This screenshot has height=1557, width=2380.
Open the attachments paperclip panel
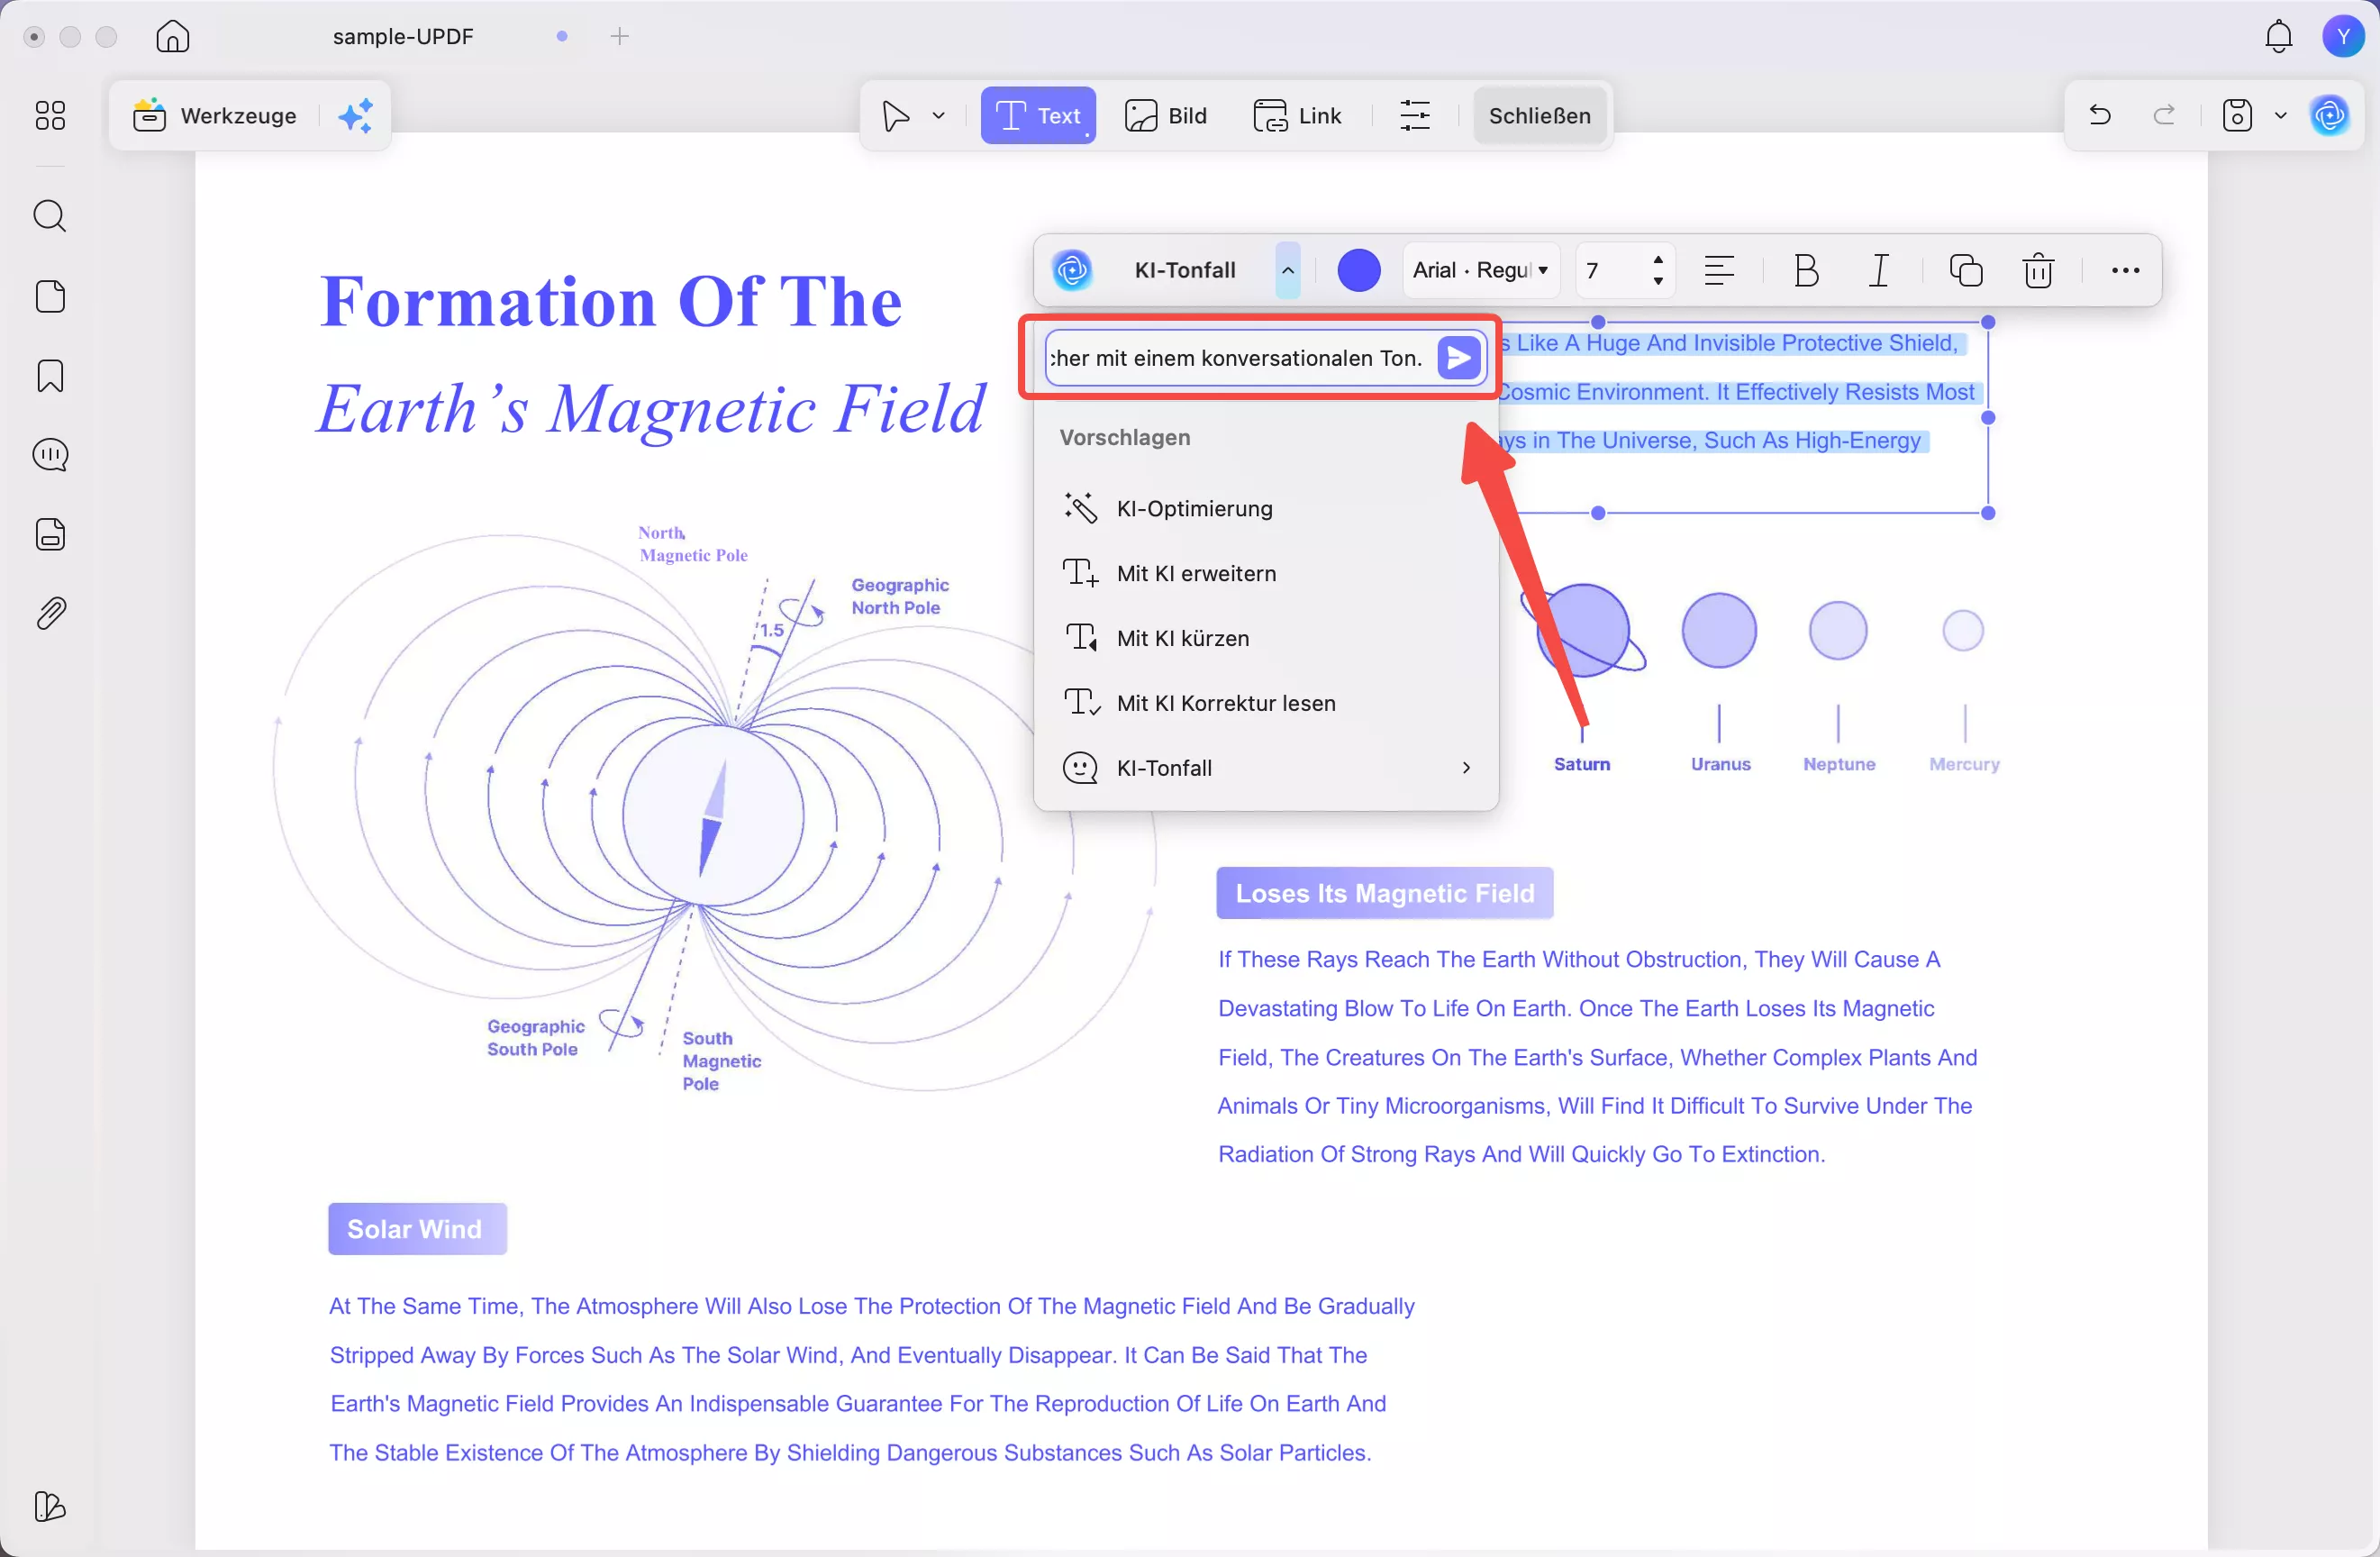pyautogui.click(x=50, y=613)
